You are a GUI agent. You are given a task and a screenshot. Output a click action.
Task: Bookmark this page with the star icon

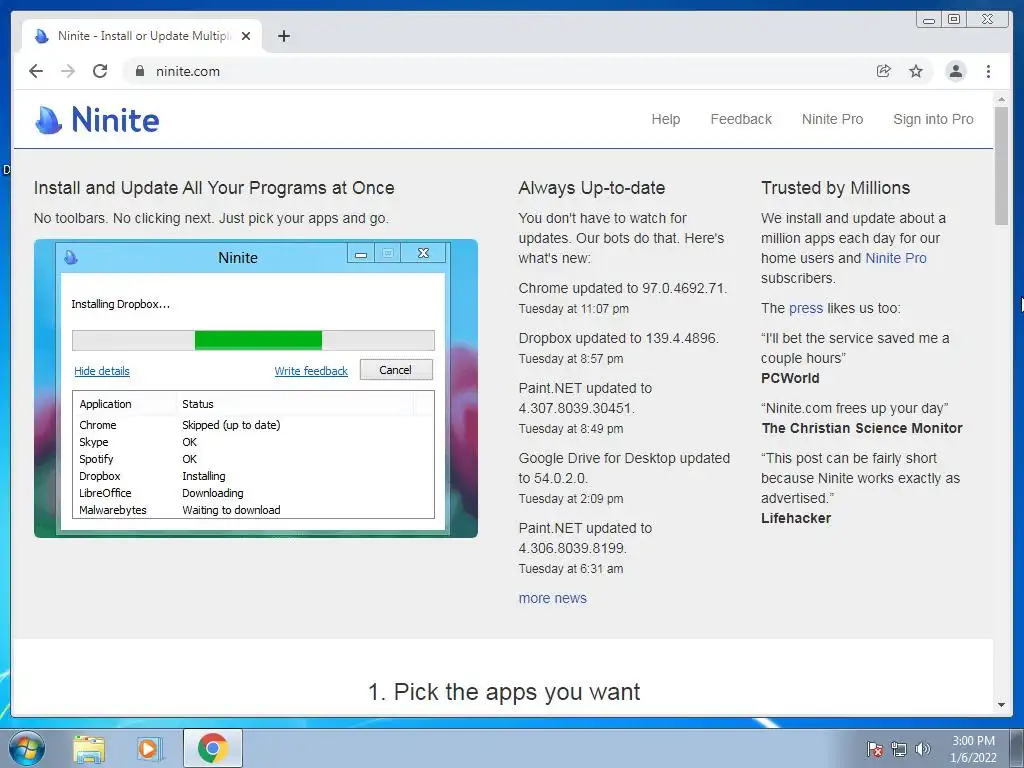(x=916, y=71)
